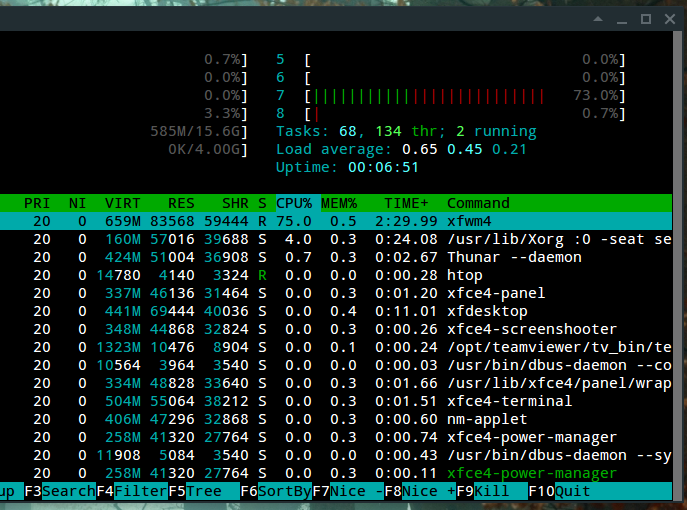Click Nice + to lower process priority

429,492
